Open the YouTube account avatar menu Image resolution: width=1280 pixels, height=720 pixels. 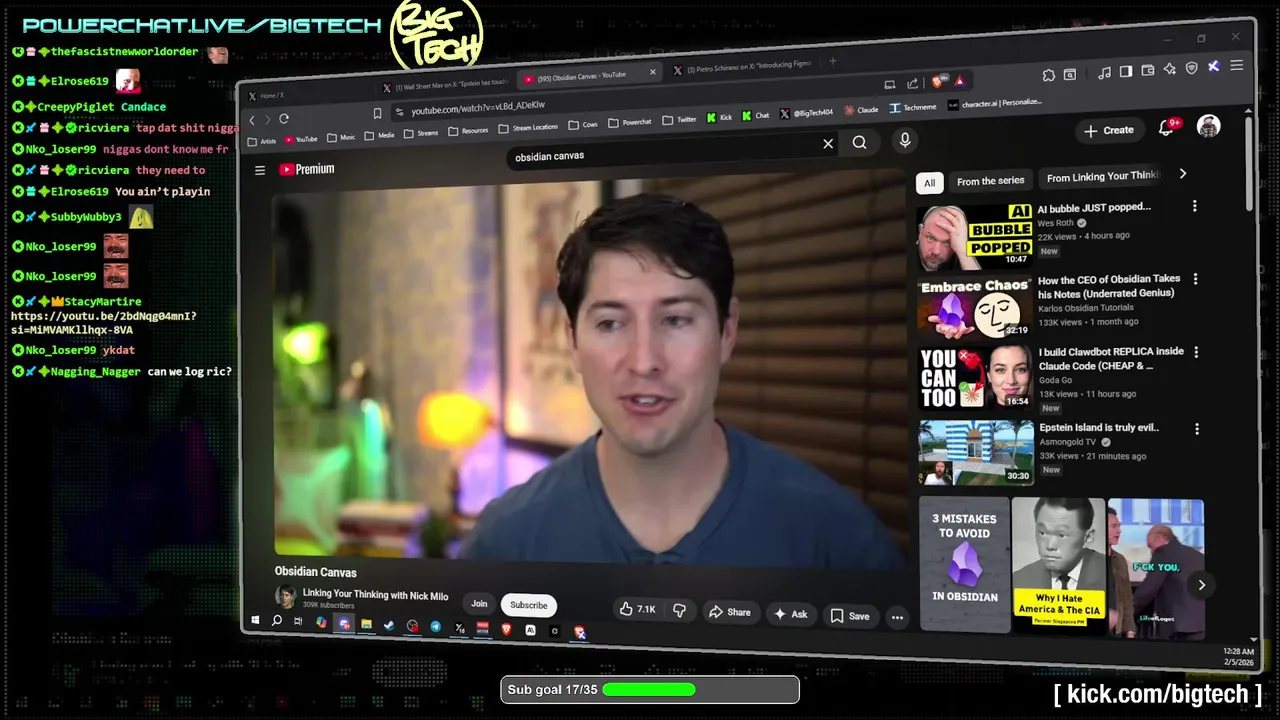[1208, 127]
